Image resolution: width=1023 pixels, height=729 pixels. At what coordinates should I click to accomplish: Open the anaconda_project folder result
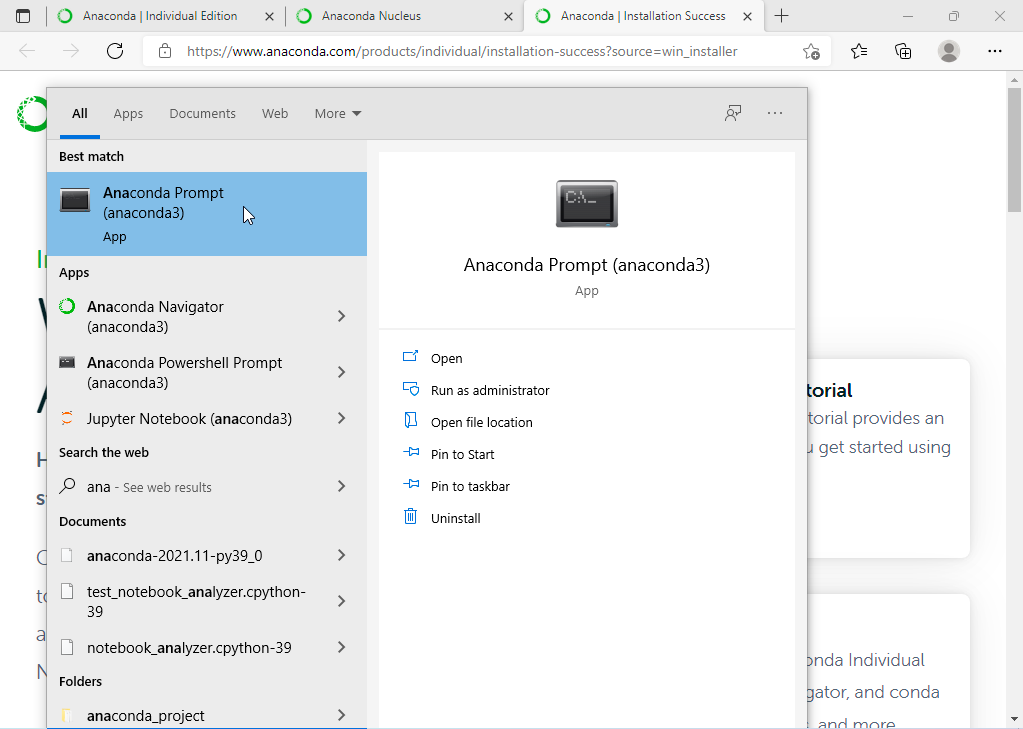207,716
